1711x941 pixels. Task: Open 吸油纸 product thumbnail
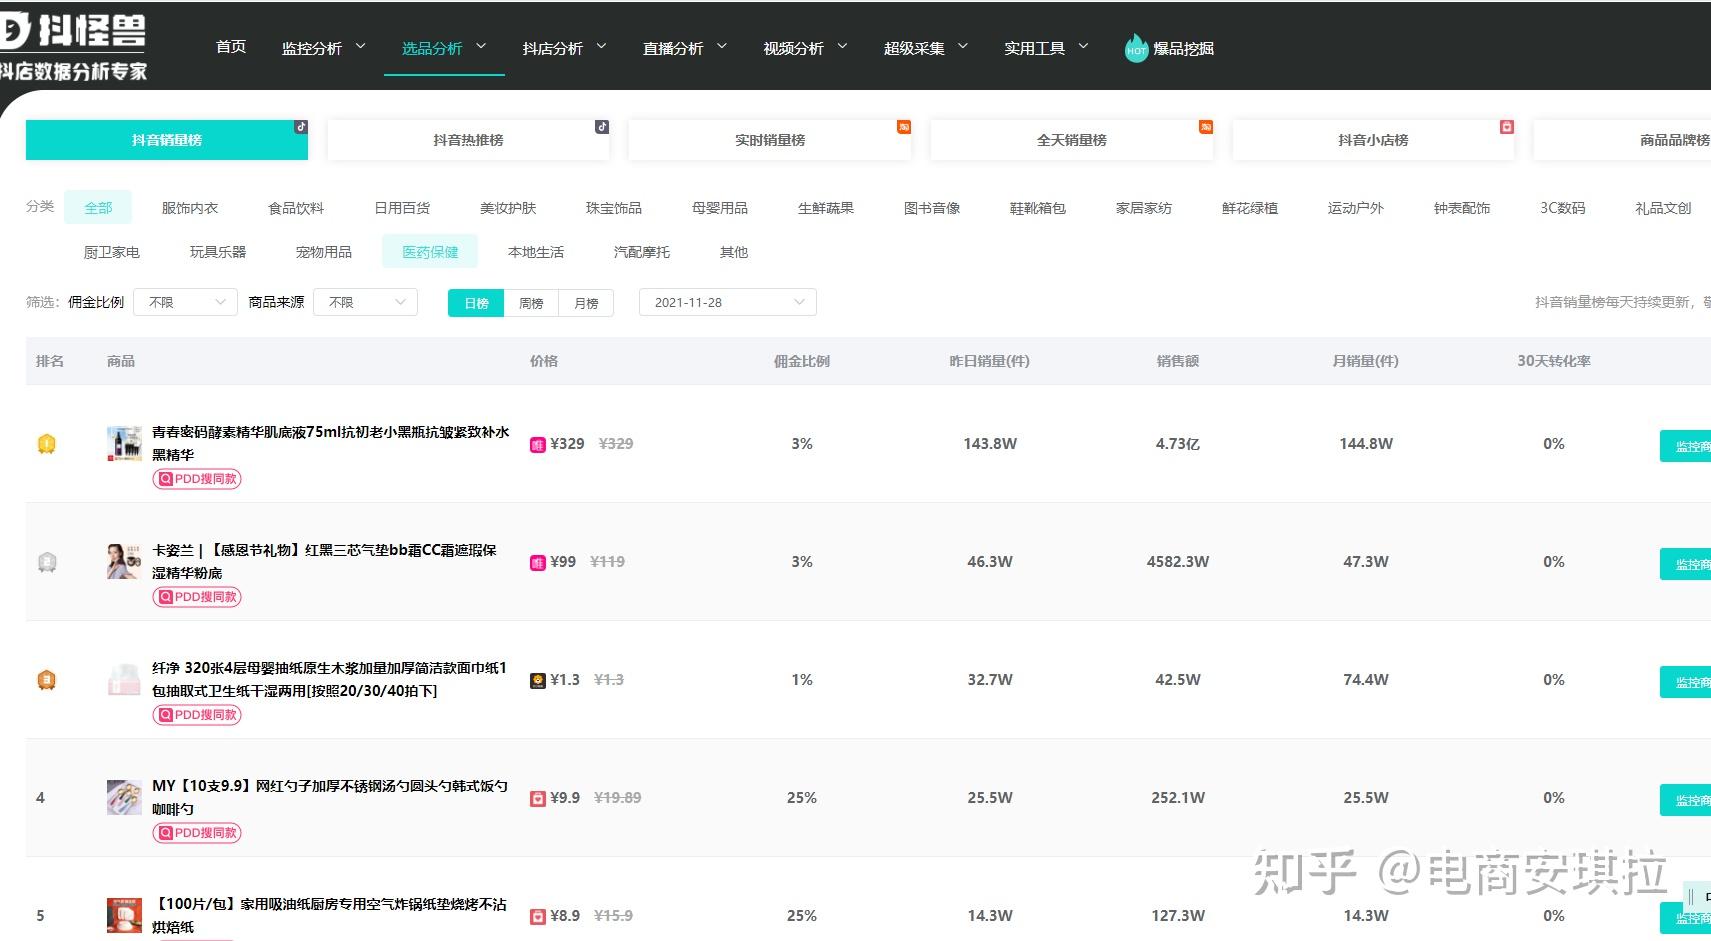pyautogui.click(x=124, y=915)
